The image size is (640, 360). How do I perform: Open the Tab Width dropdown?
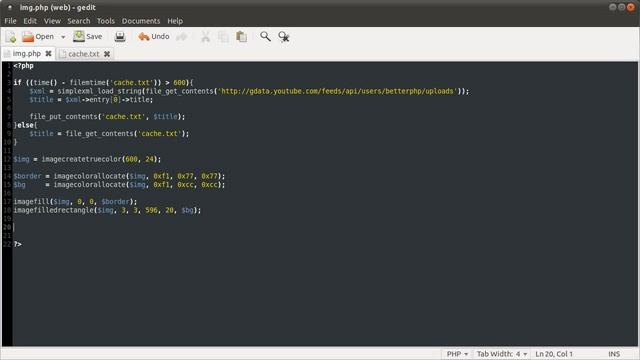[502, 354]
